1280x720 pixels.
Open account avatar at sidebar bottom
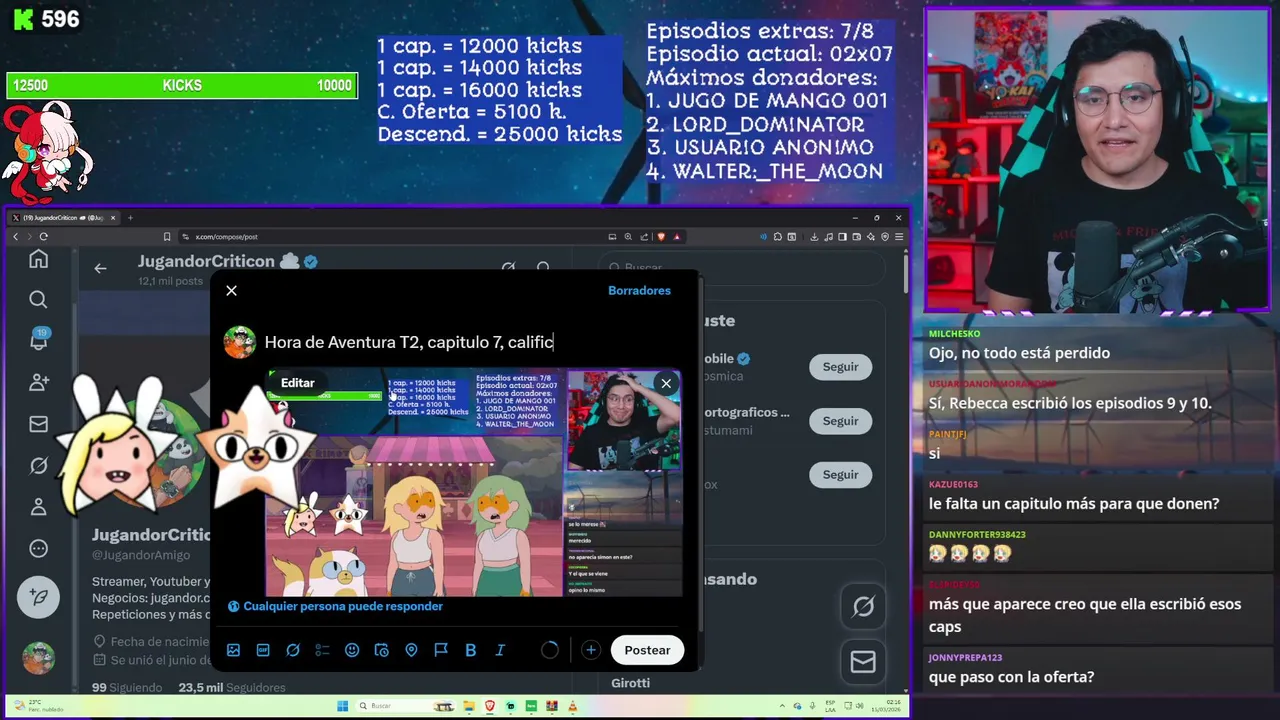tap(38, 657)
